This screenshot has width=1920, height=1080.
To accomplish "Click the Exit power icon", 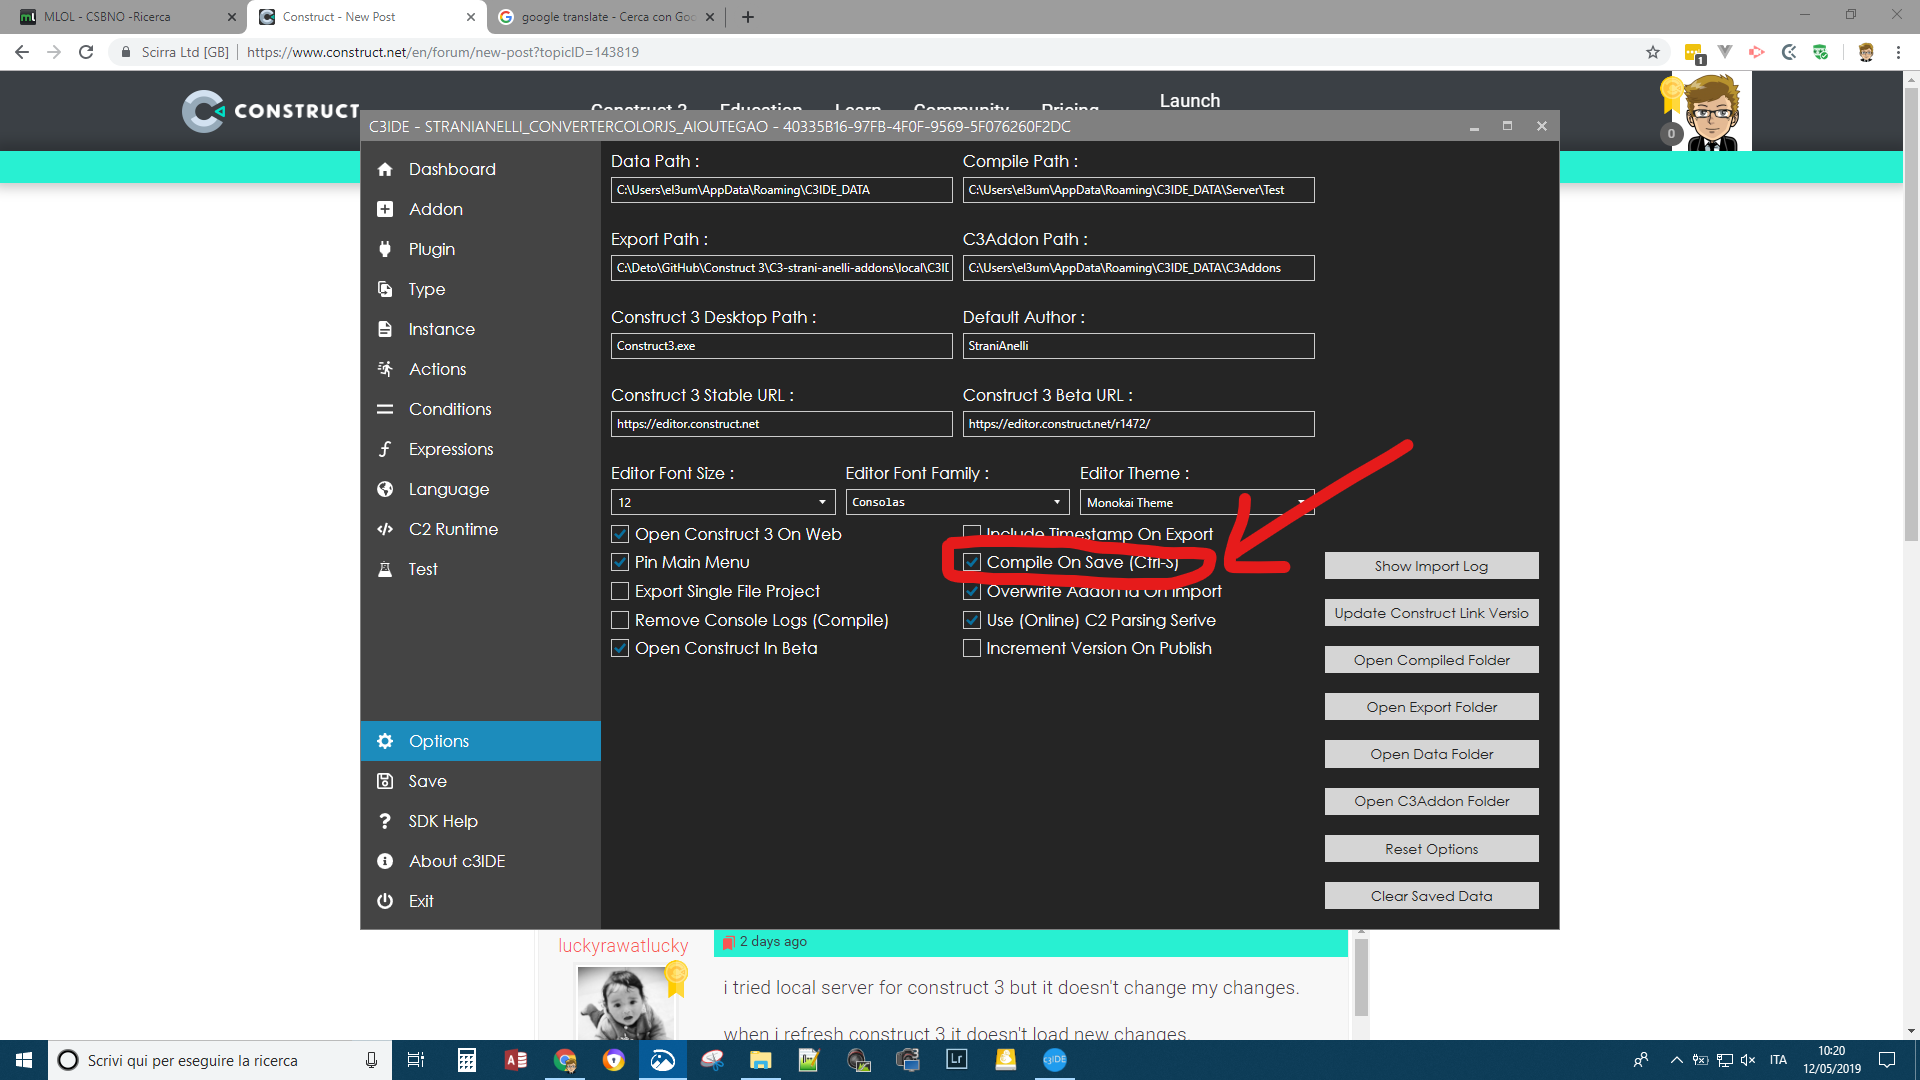I will (385, 901).
